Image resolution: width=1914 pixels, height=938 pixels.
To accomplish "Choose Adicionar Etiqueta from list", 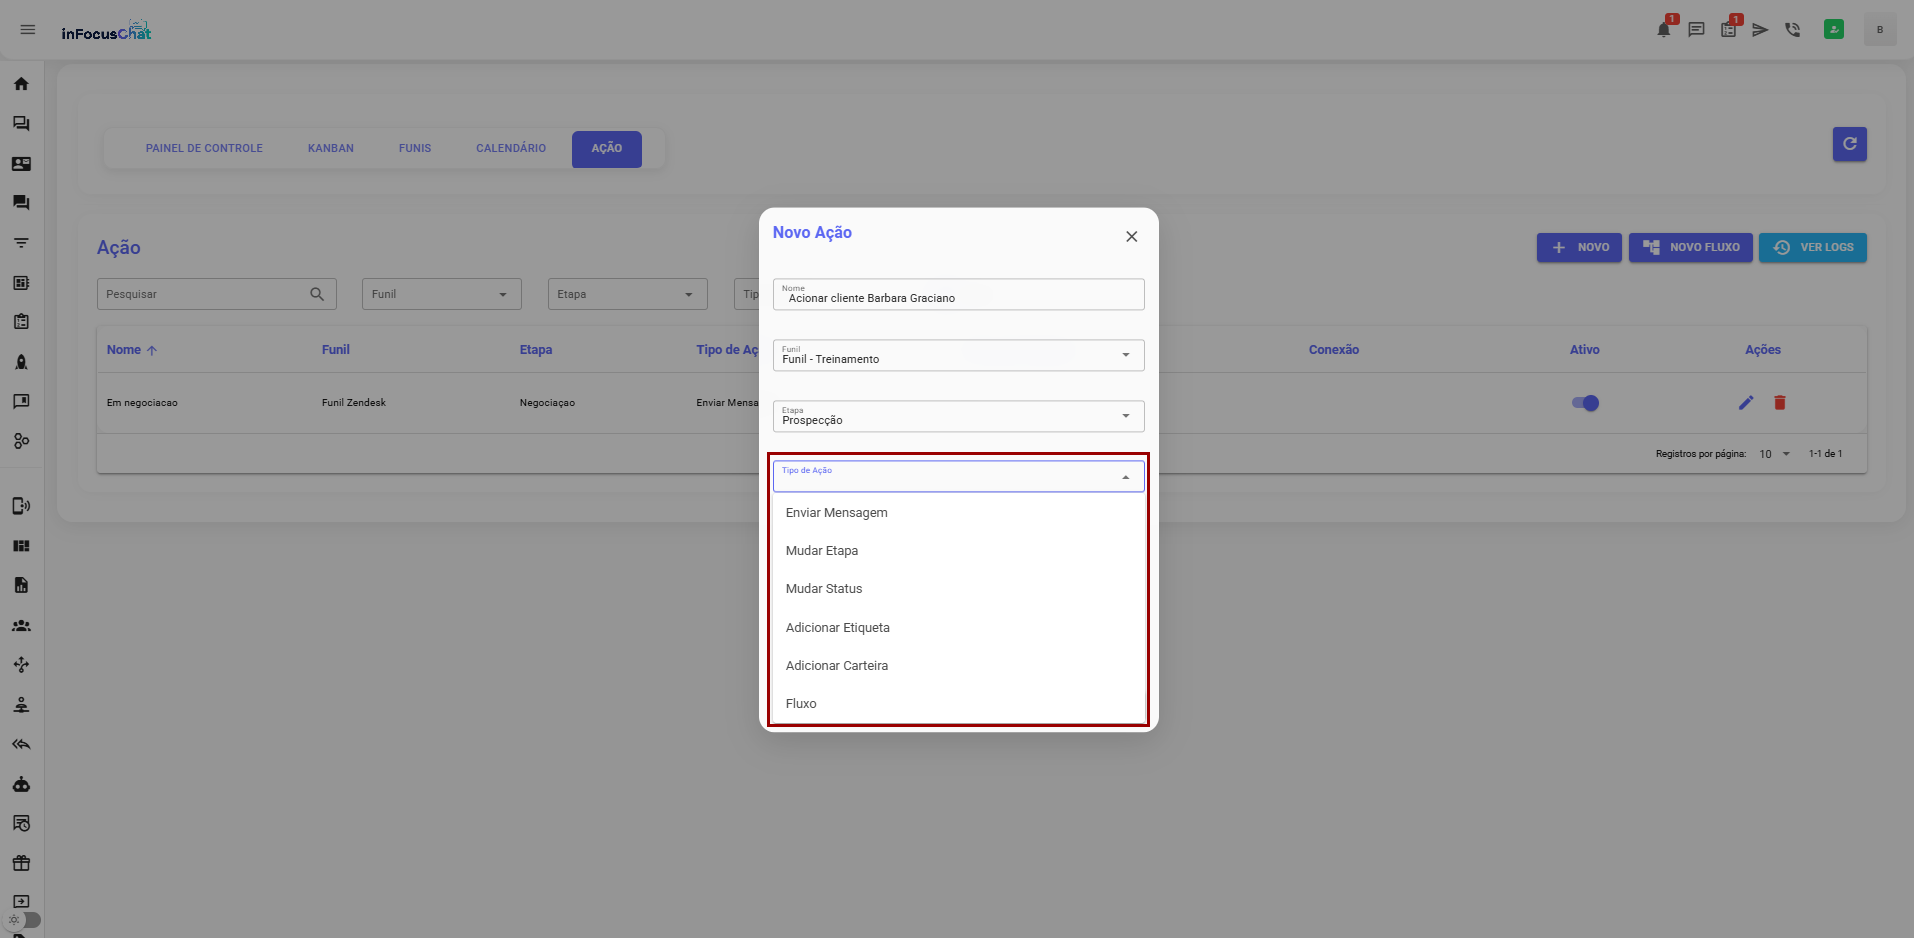I will (838, 628).
